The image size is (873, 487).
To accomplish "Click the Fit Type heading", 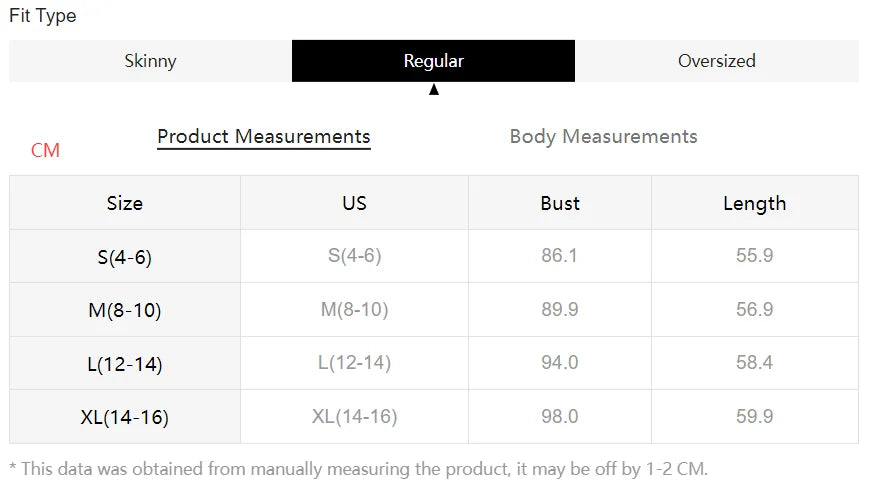I will point(43,16).
